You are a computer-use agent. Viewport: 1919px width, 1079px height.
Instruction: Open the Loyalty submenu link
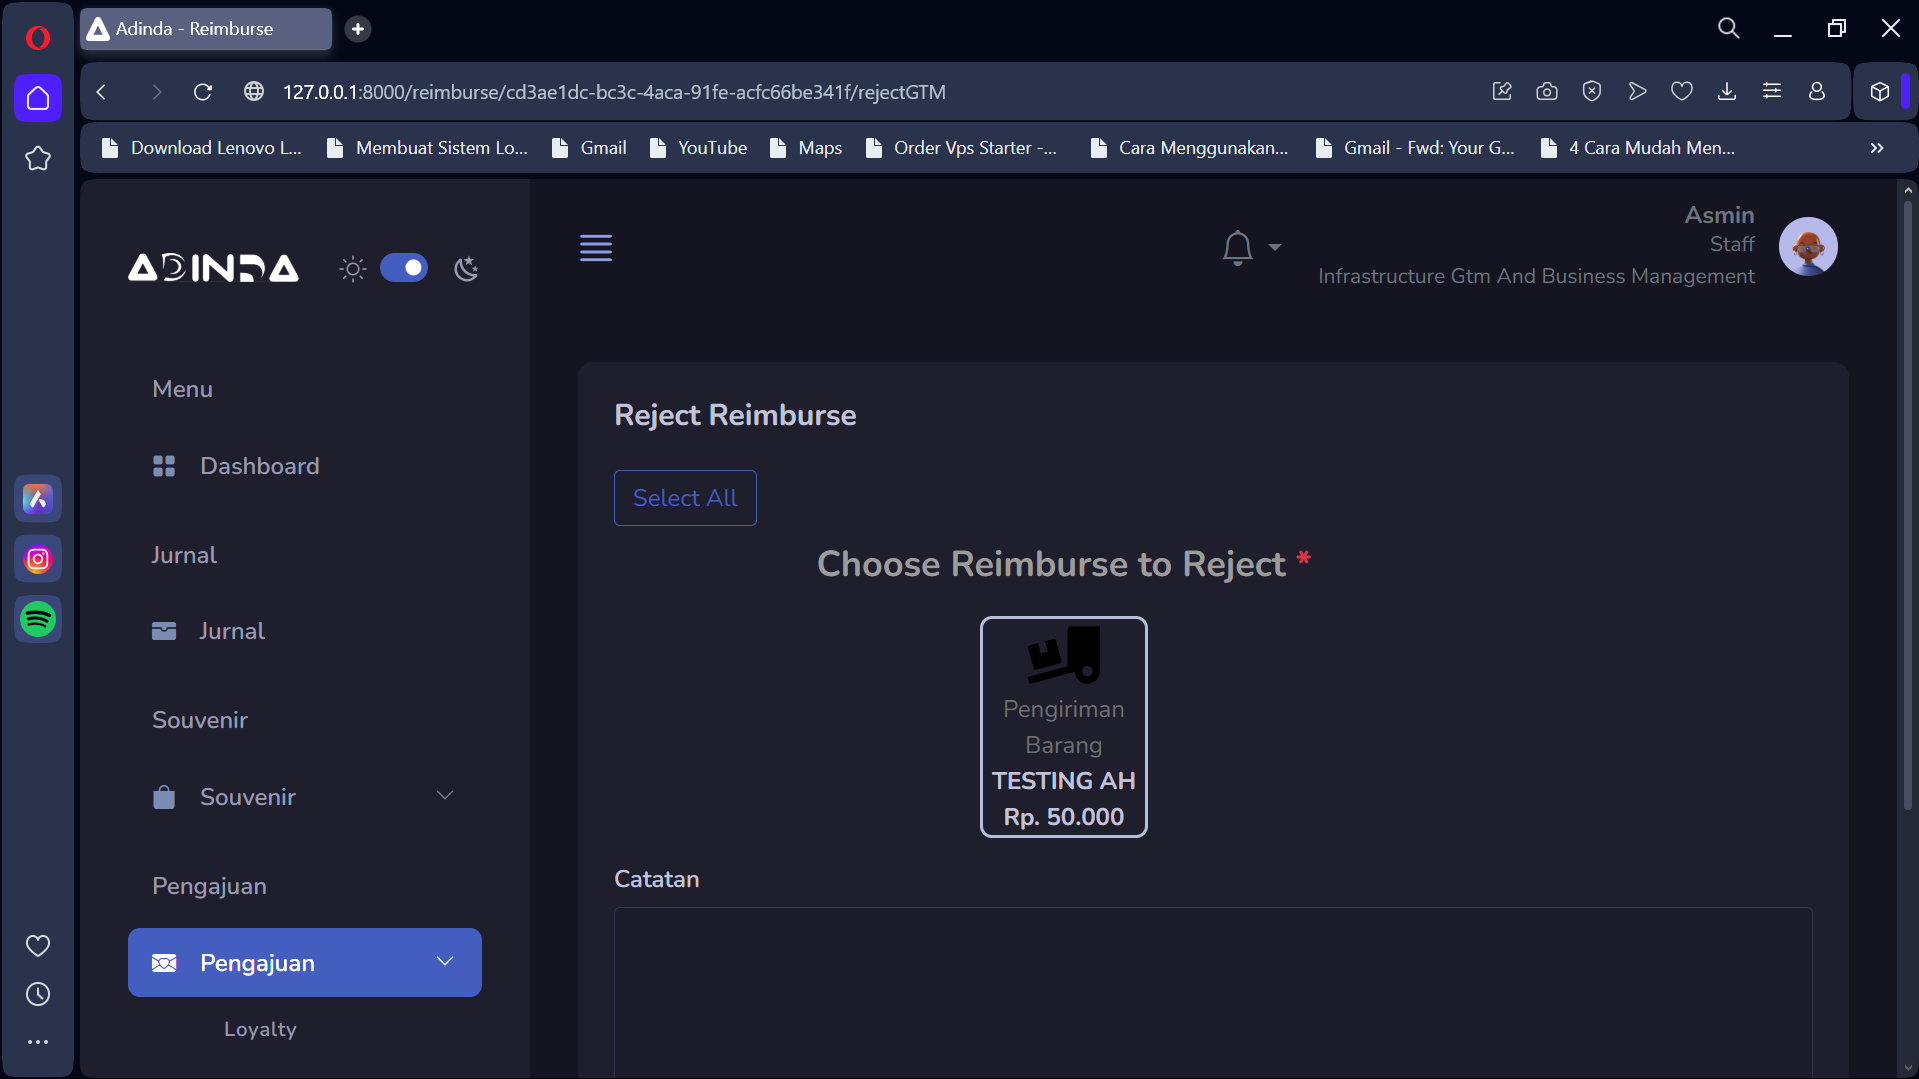(260, 1029)
